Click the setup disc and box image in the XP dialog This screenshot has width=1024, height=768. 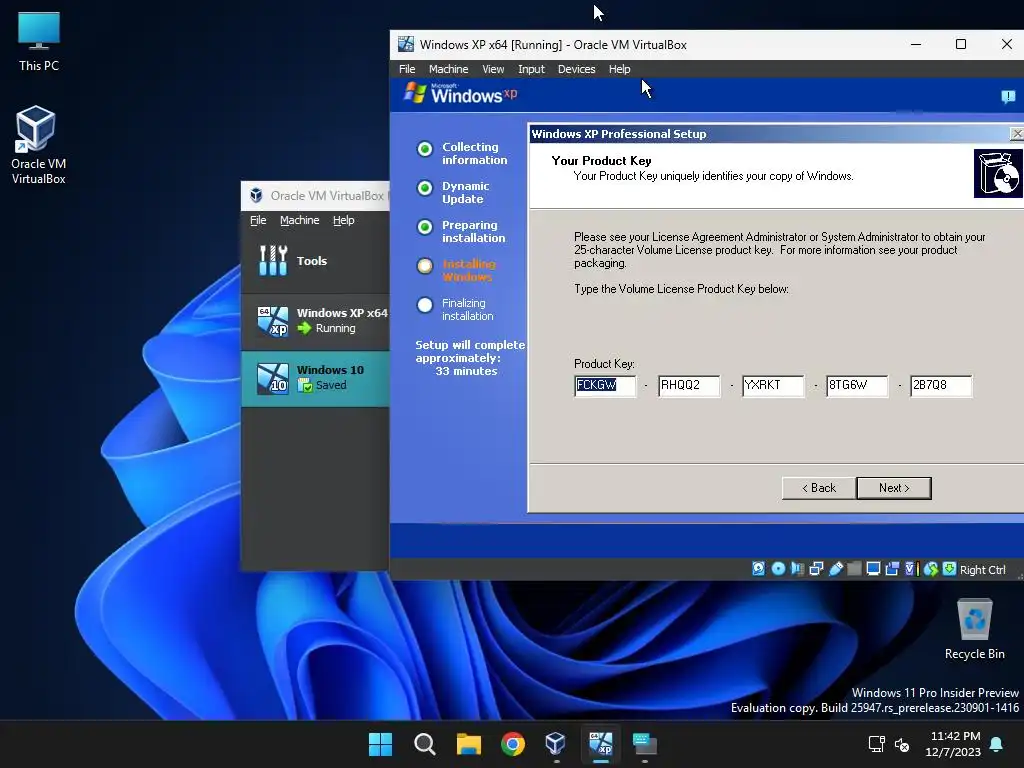998,173
